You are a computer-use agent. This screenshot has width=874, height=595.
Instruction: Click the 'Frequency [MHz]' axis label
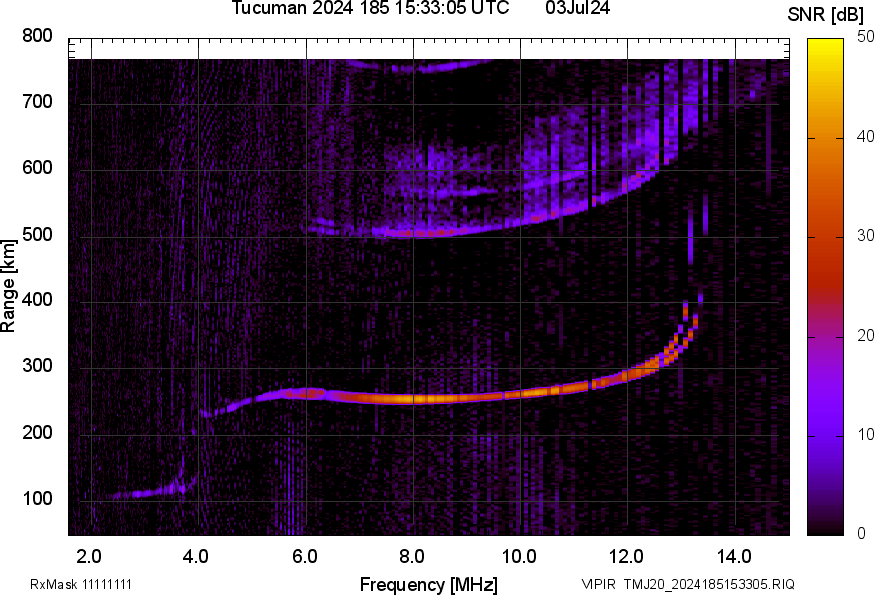(x=429, y=584)
